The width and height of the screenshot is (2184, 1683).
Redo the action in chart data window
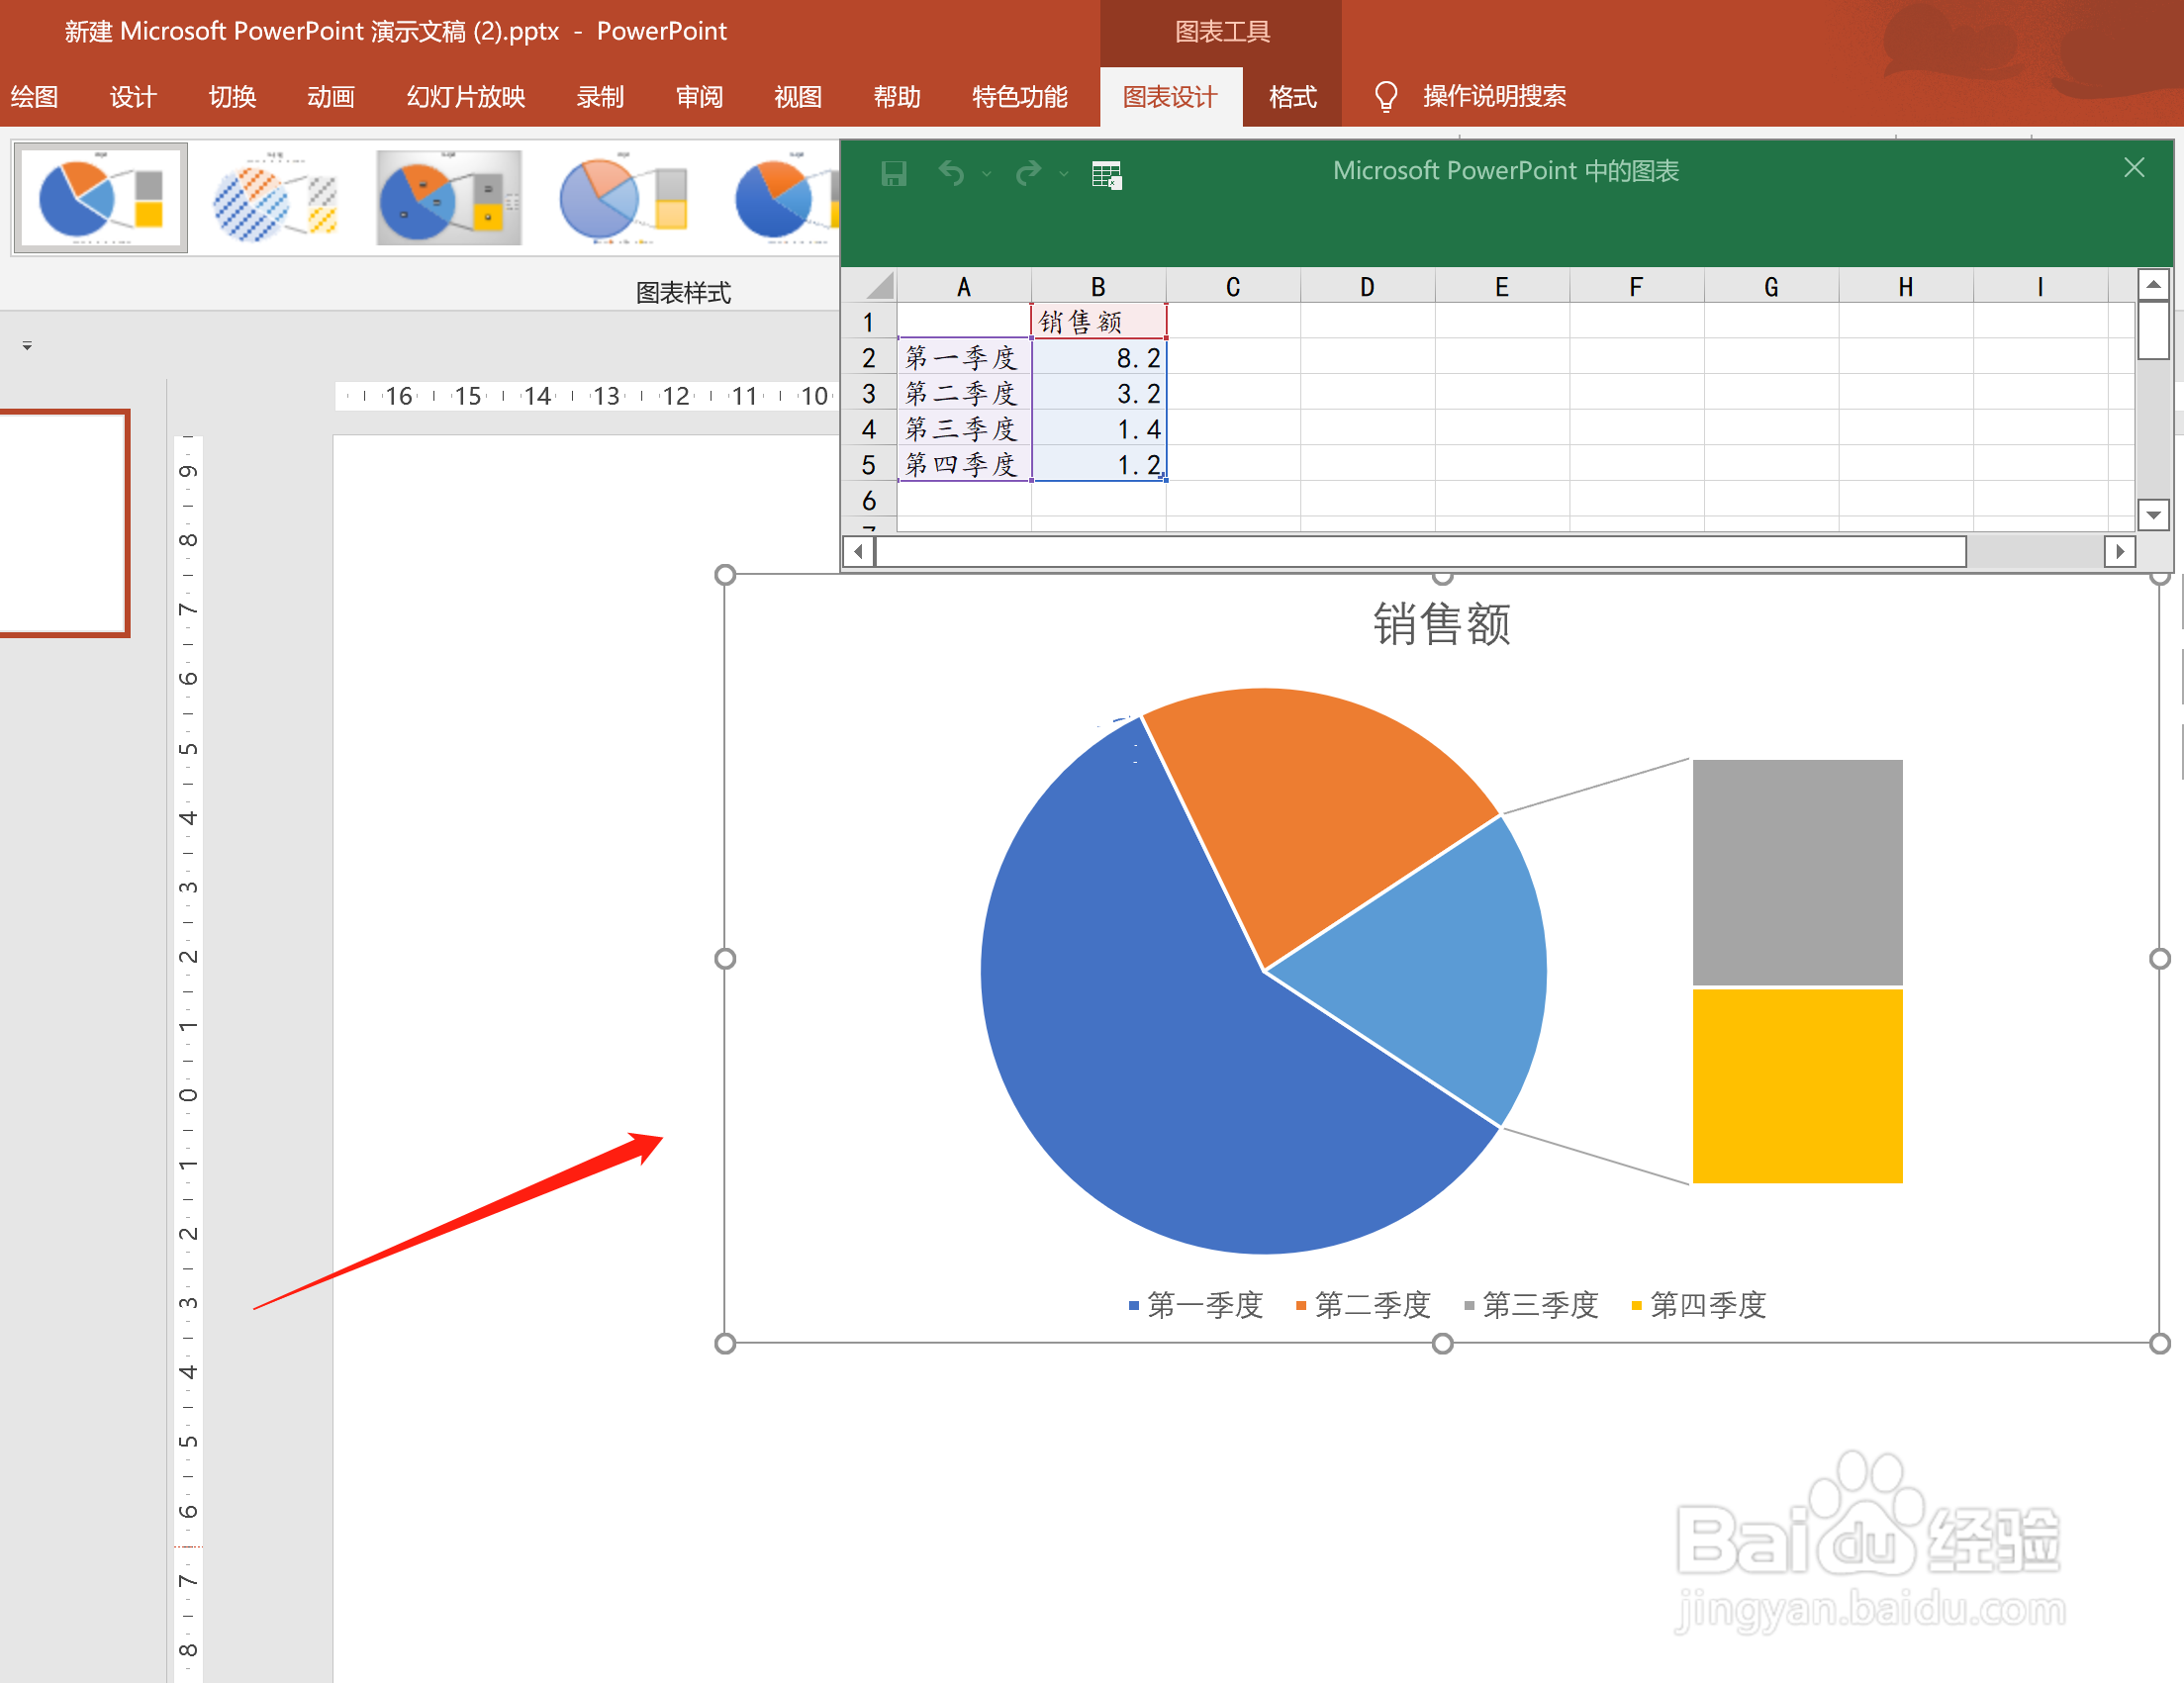click(1028, 174)
